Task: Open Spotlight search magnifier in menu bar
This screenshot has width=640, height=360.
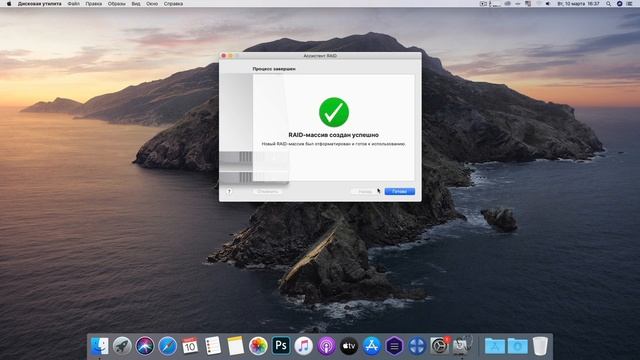Action: point(609,4)
